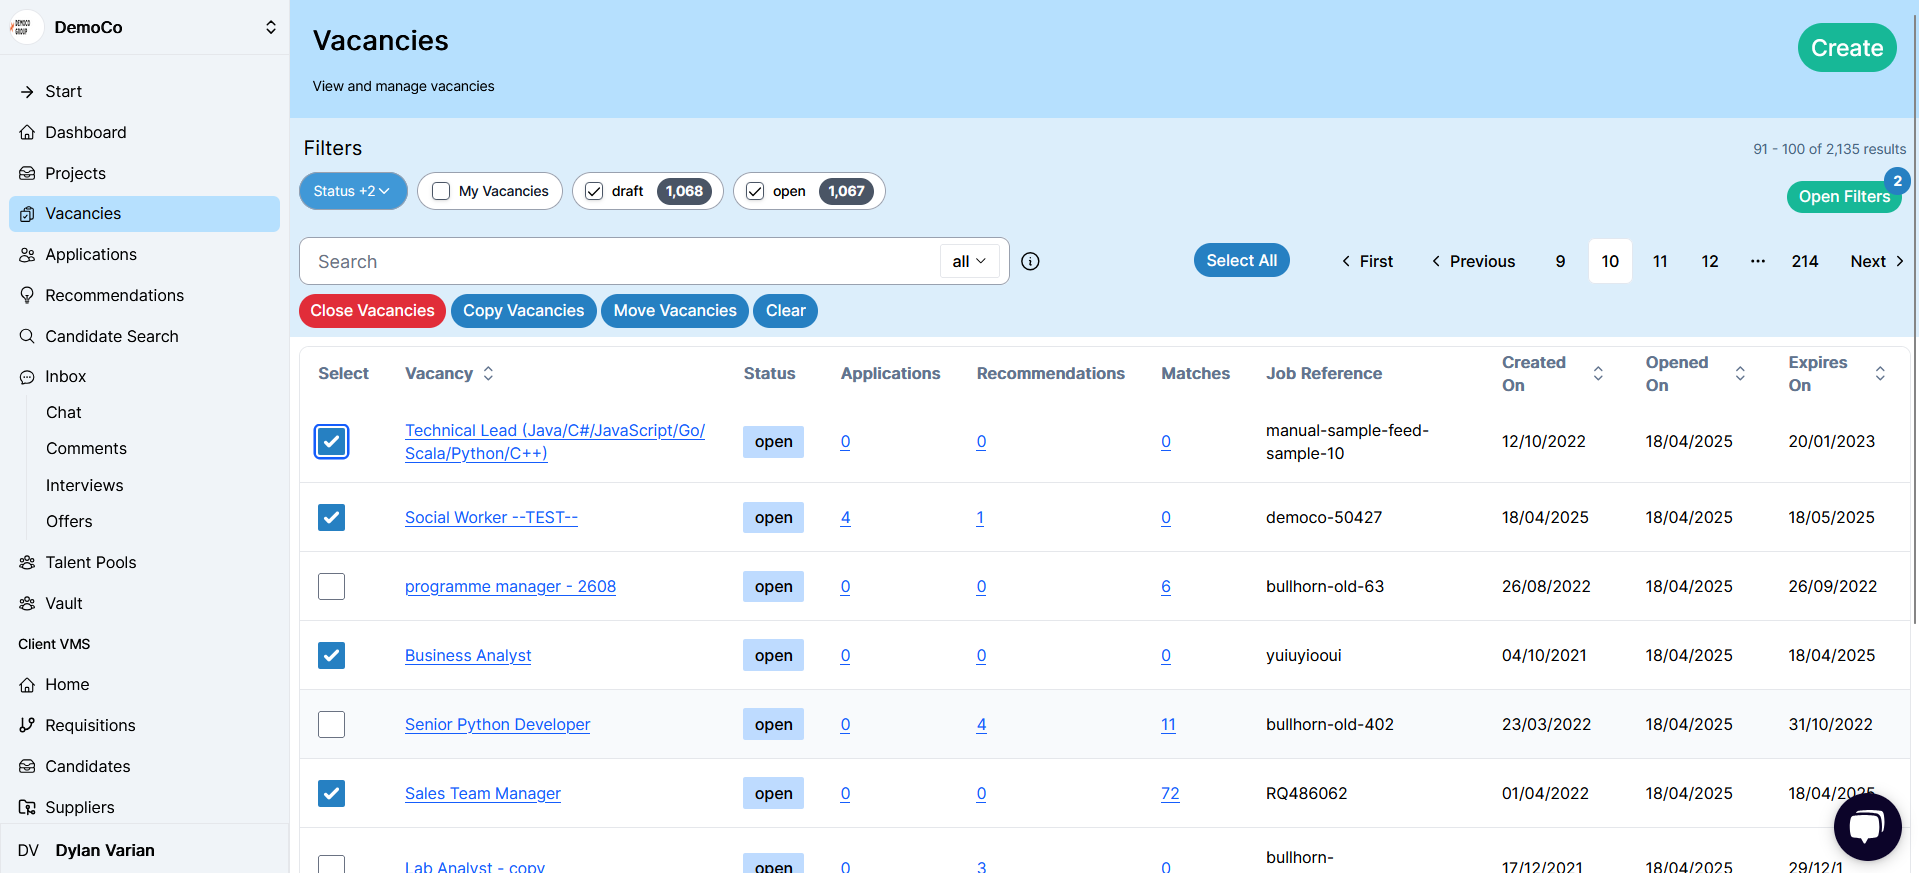This screenshot has width=1919, height=873.
Task: Deselect the Social Worker --TEST-- checkbox
Action: (331, 517)
